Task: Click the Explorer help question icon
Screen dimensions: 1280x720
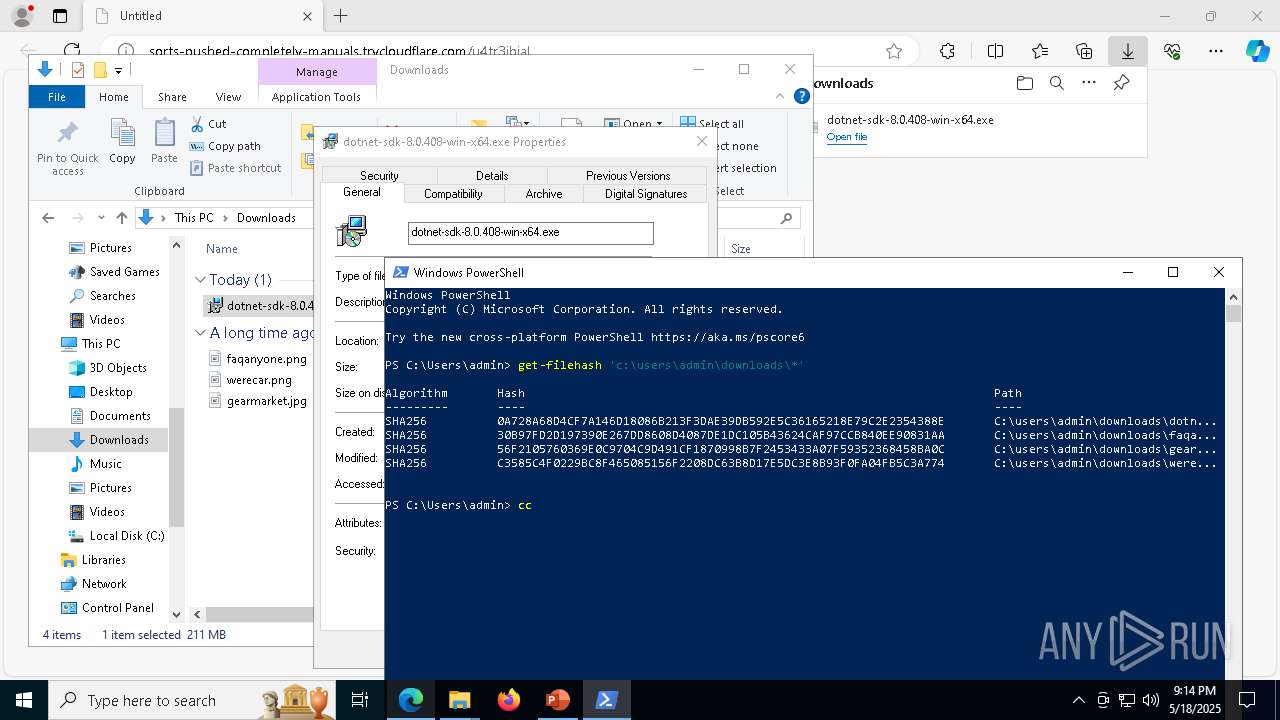Action: point(801,97)
